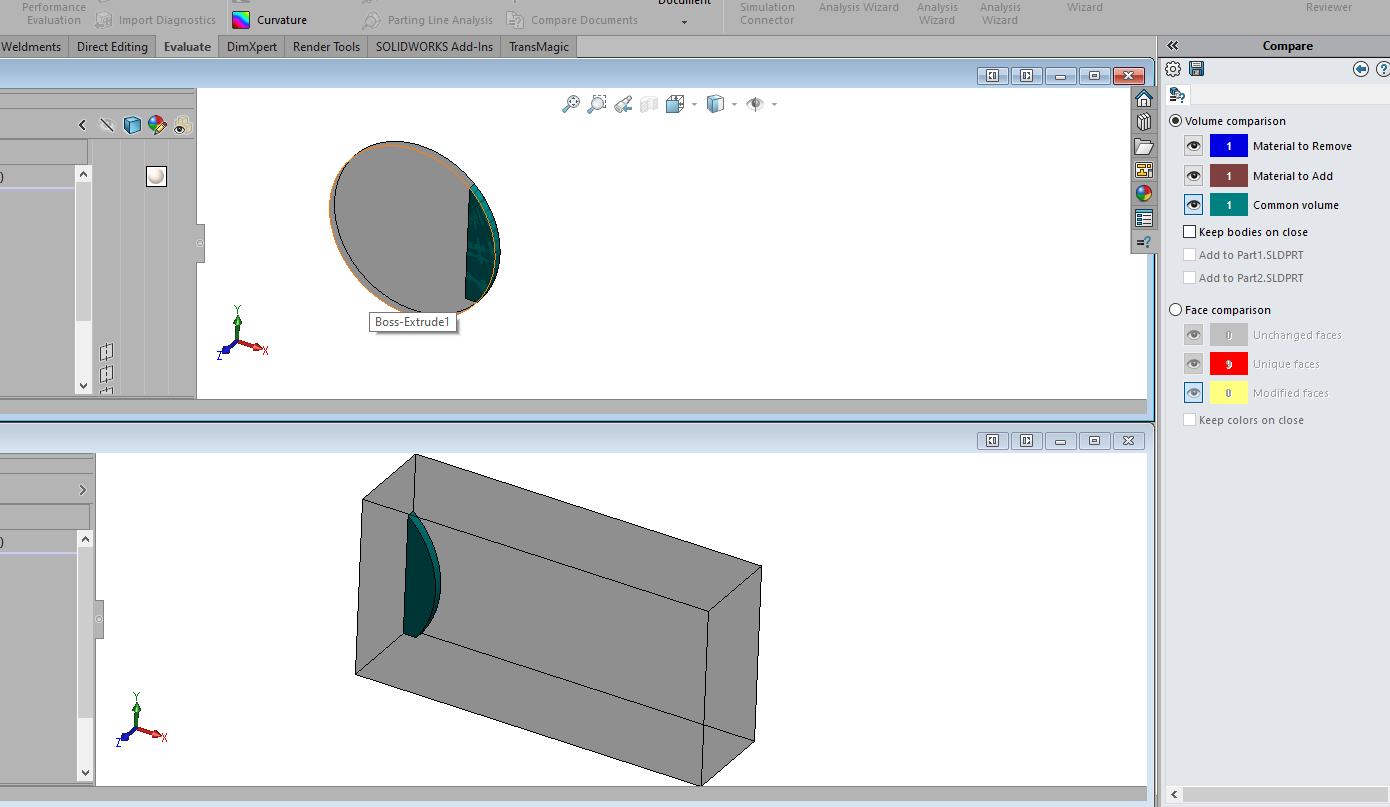The image size is (1390, 807).
Task: Click the Hide/Show Items eye icon
Action: pos(755,104)
